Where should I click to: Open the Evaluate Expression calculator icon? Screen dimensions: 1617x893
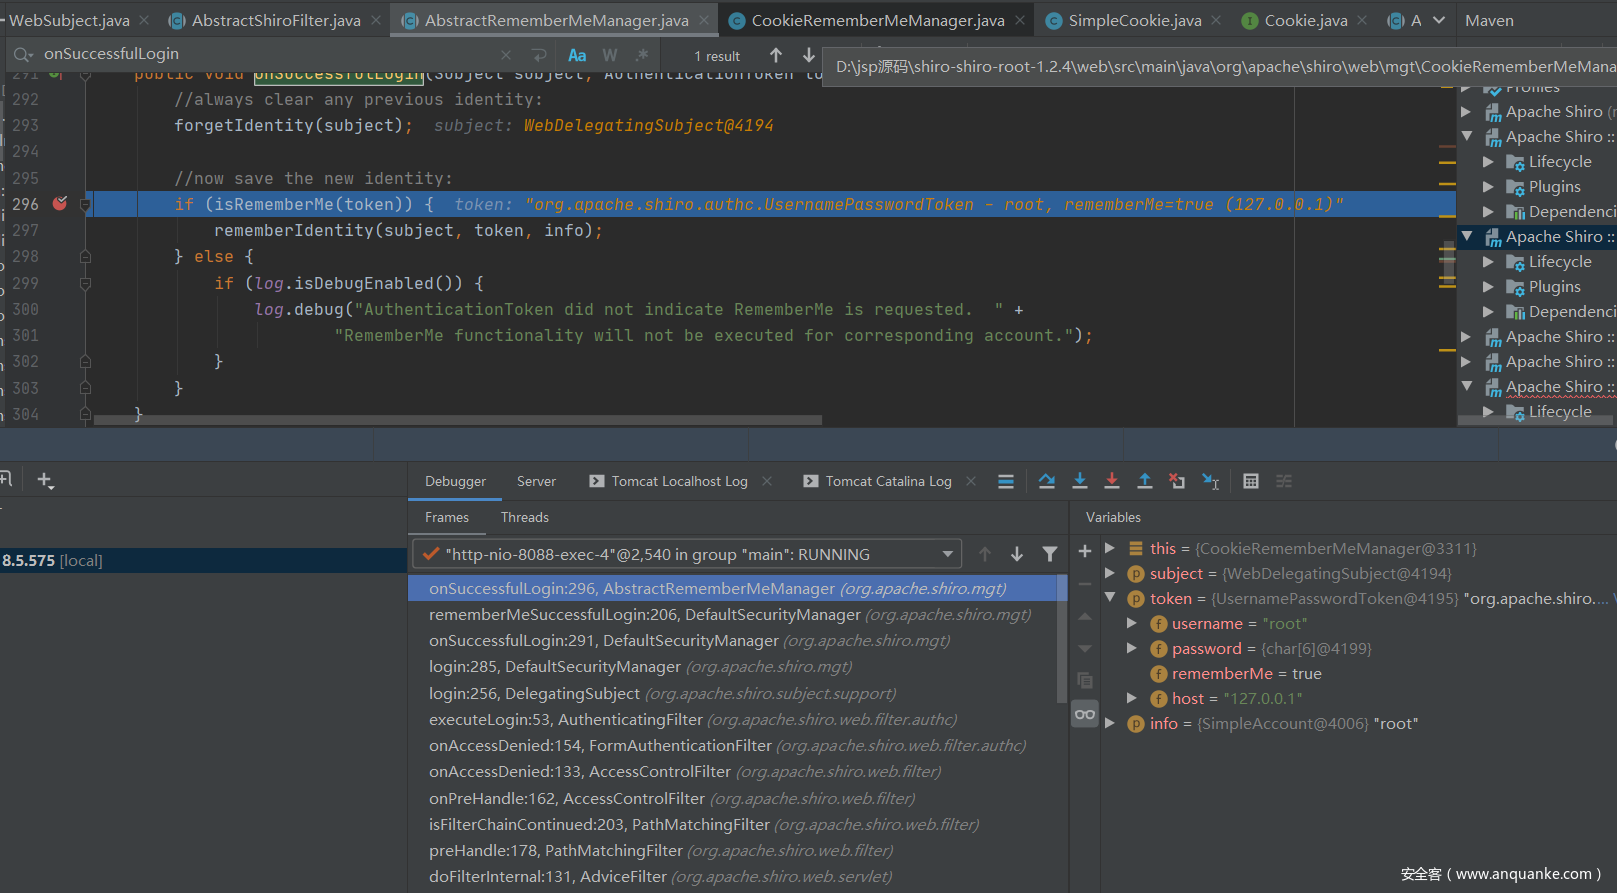tap(1250, 481)
